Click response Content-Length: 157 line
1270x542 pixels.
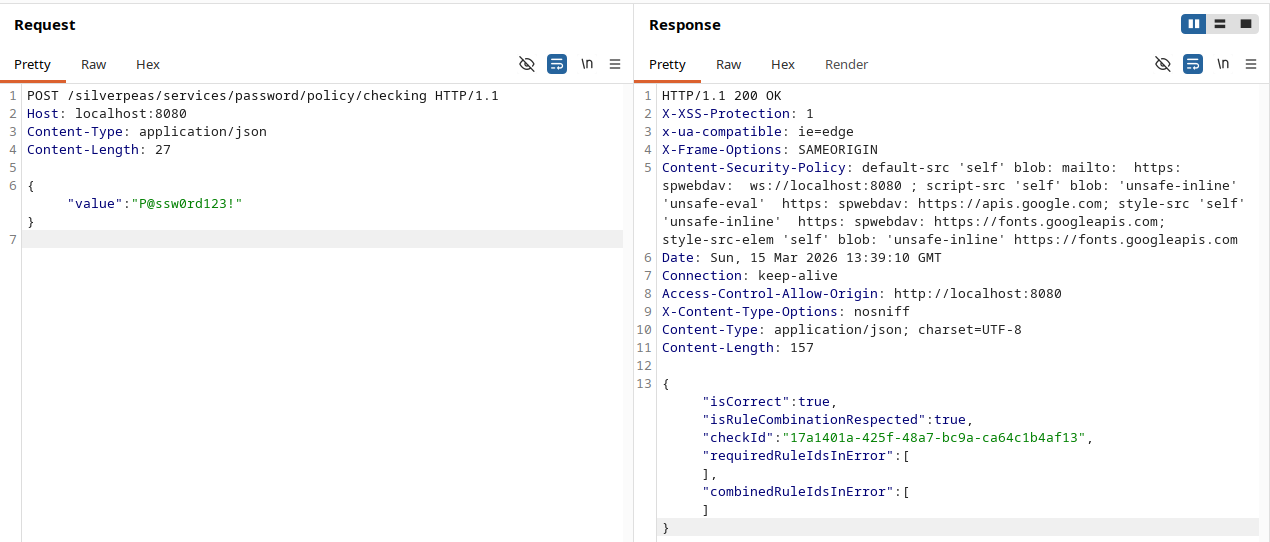pos(738,348)
